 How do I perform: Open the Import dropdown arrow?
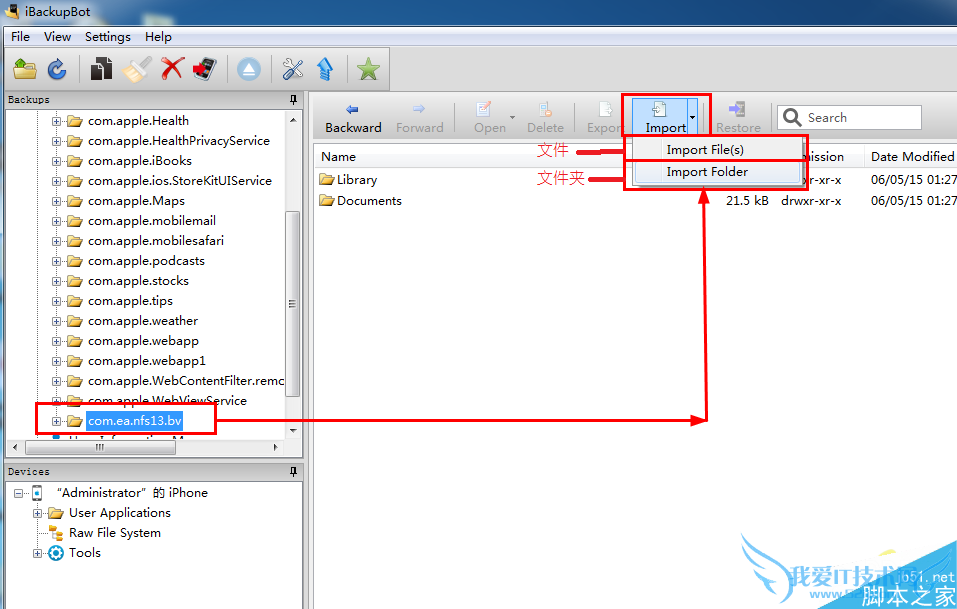tap(692, 118)
